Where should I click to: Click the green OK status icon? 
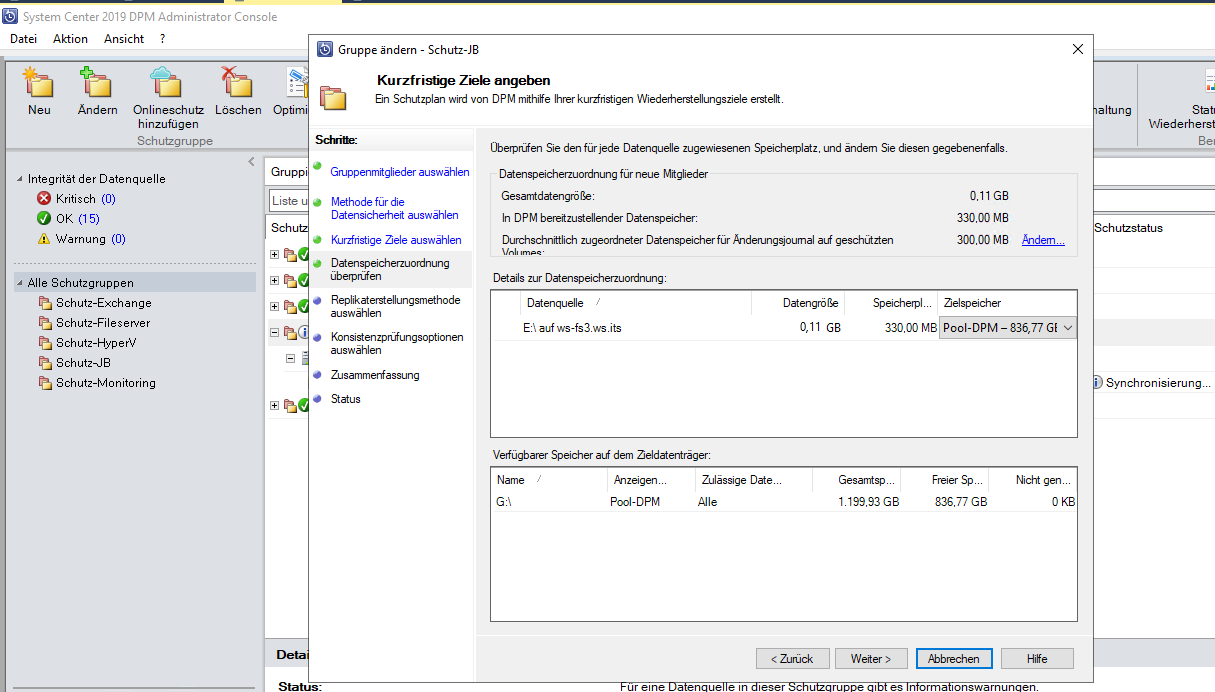(43, 219)
